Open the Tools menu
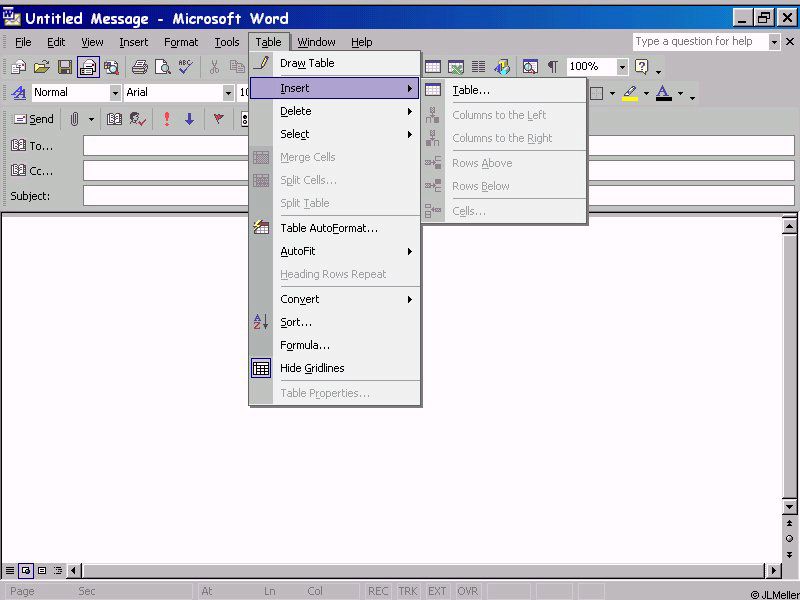Viewport: 800px width, 600px height. 227,42
